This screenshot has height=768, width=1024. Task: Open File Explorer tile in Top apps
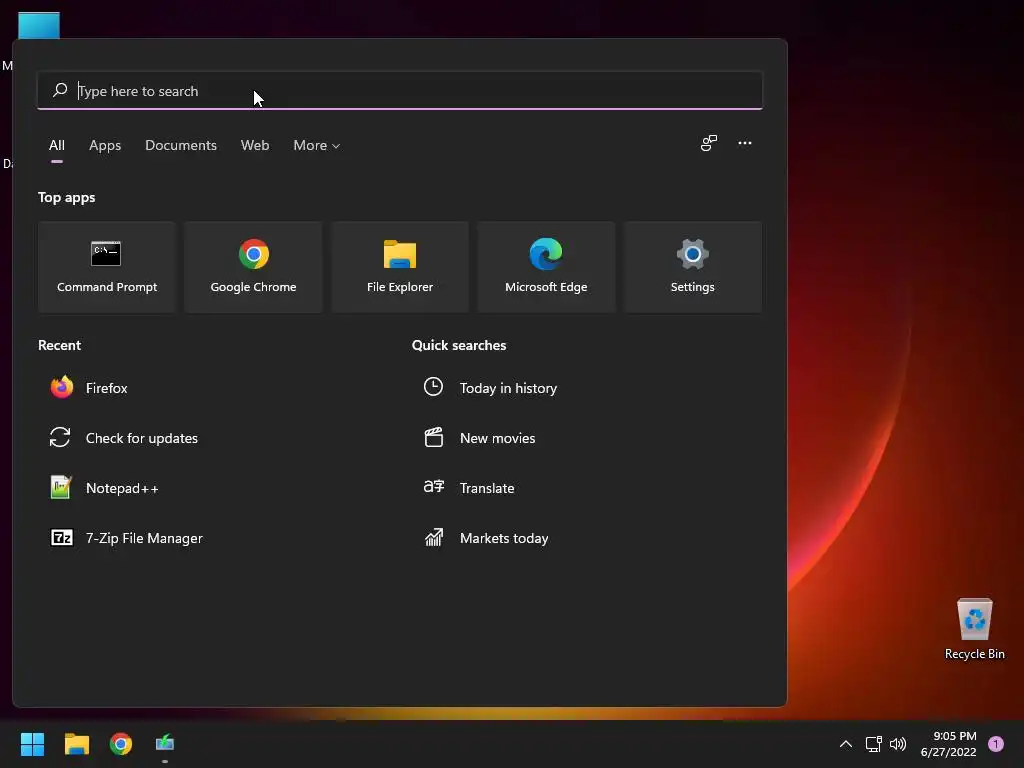tap(400, 267)
